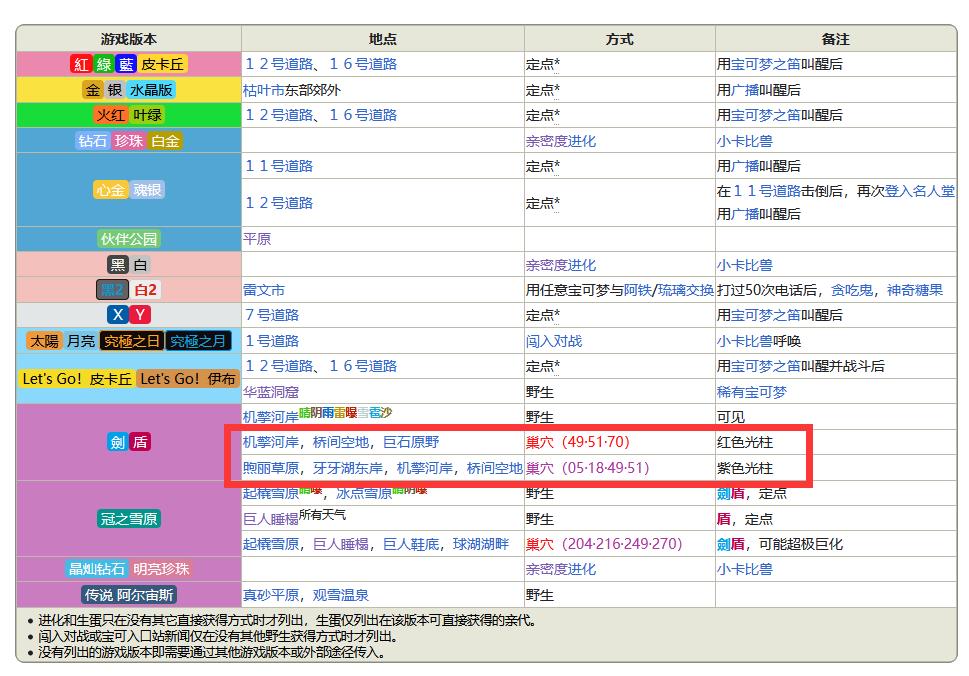Click the 巨石原野 location link
Viewport: 969px width, 676px height.
pos(411,442)
